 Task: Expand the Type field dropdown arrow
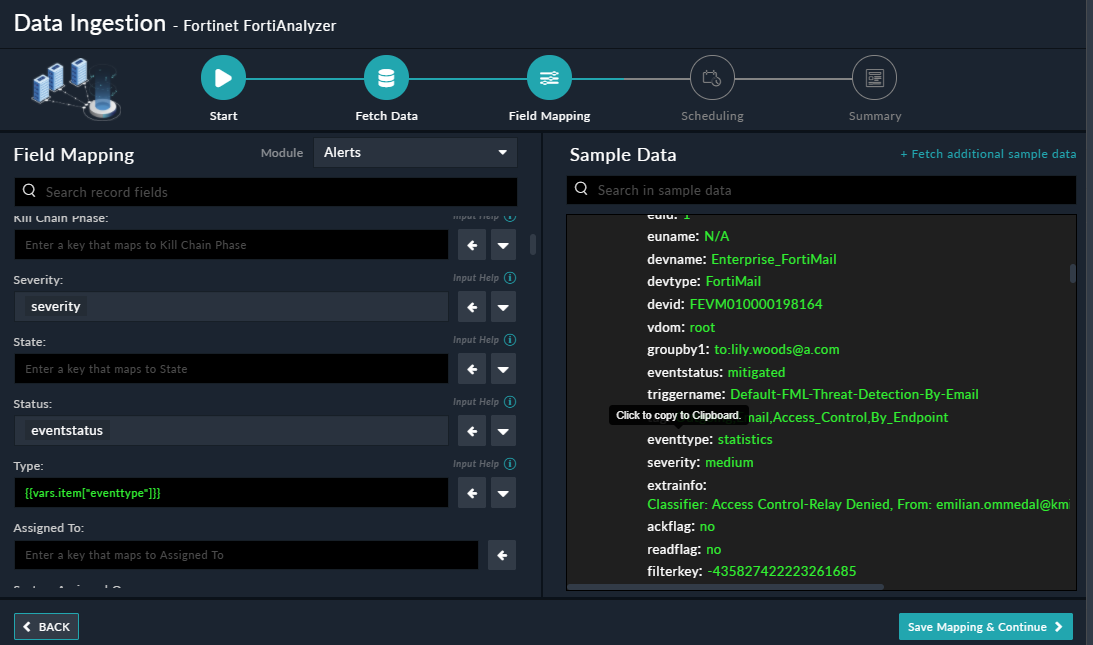[503, 493]
